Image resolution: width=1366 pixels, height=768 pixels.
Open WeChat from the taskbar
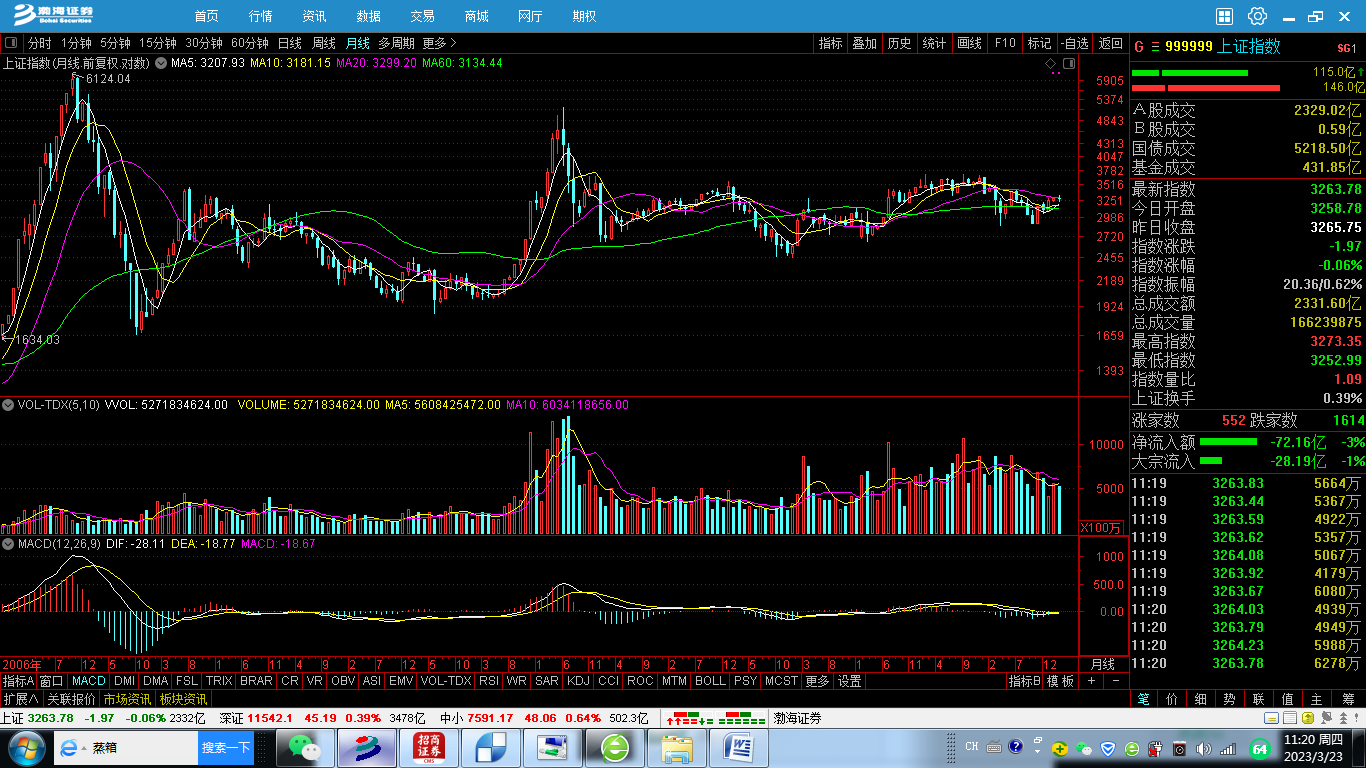point(303,747)
